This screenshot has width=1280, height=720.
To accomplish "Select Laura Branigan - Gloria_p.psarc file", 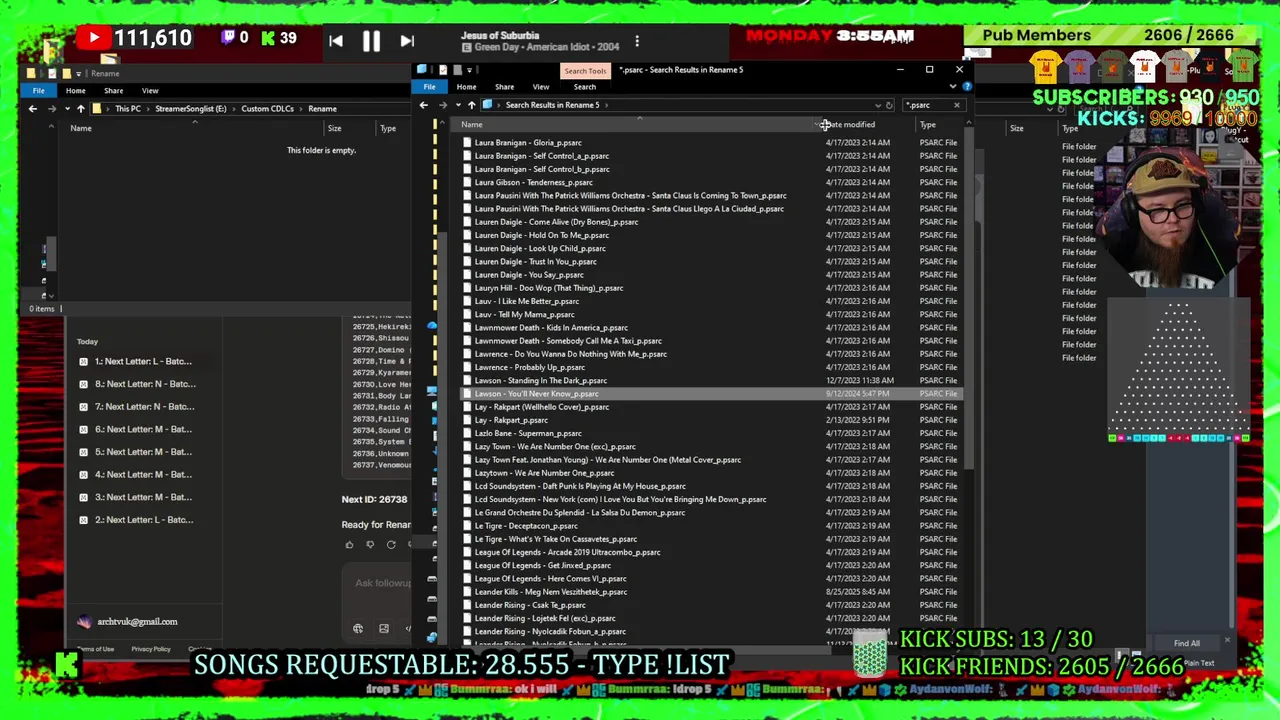I will pos(528,143).
